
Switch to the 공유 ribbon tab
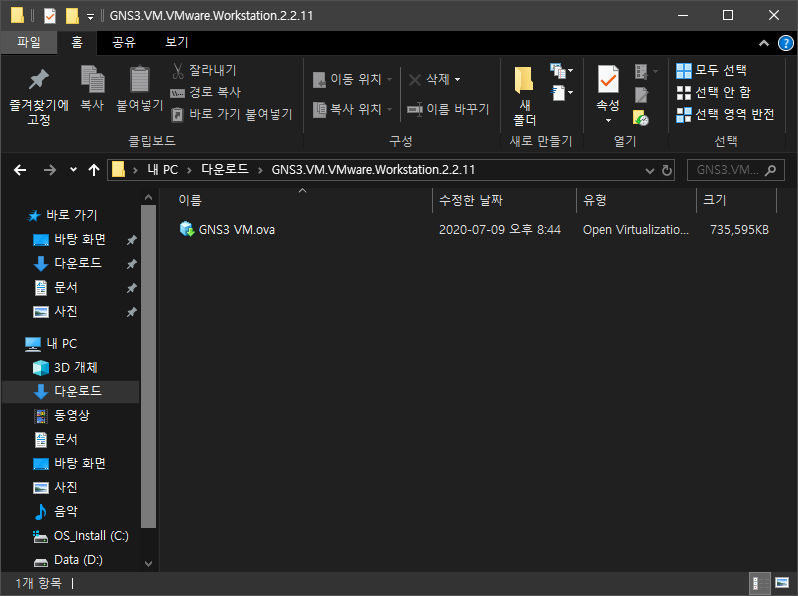124,42
